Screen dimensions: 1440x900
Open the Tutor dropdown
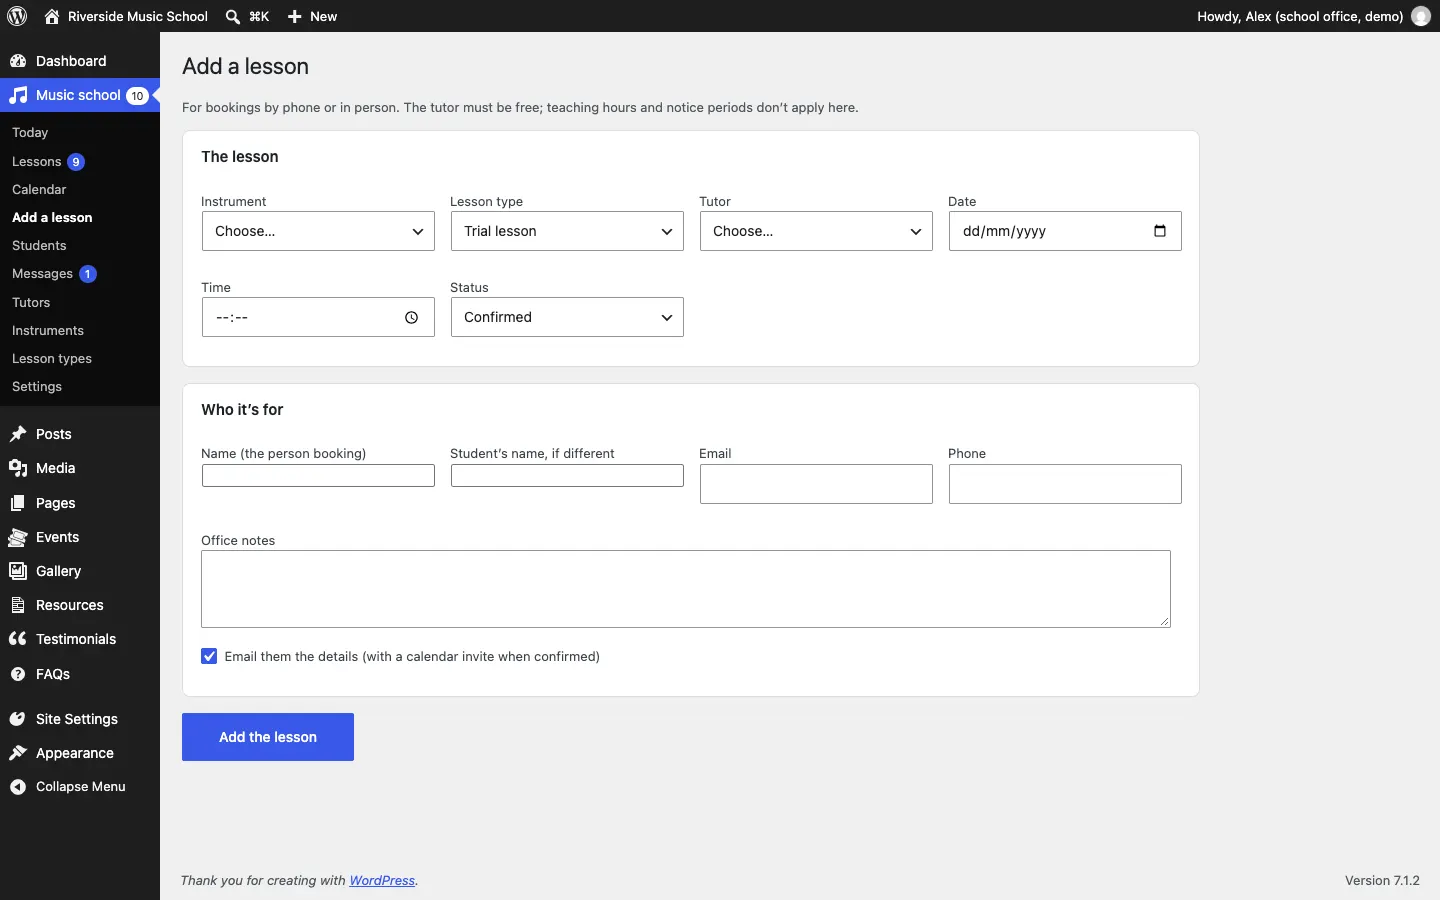click(816, 231)
